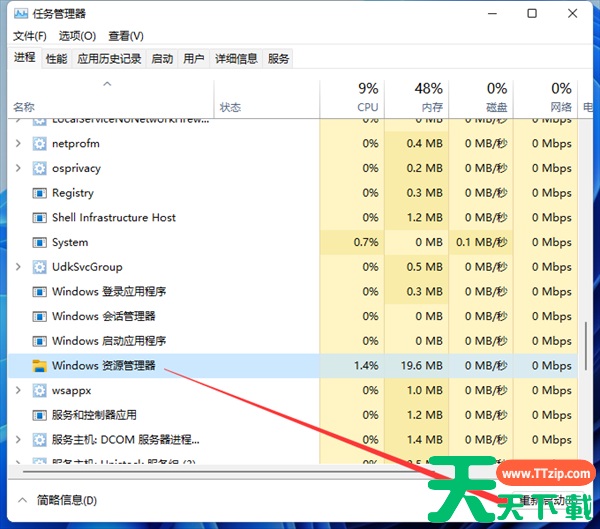
Task: Click the Registry process icon
Action: click(39, 193)
